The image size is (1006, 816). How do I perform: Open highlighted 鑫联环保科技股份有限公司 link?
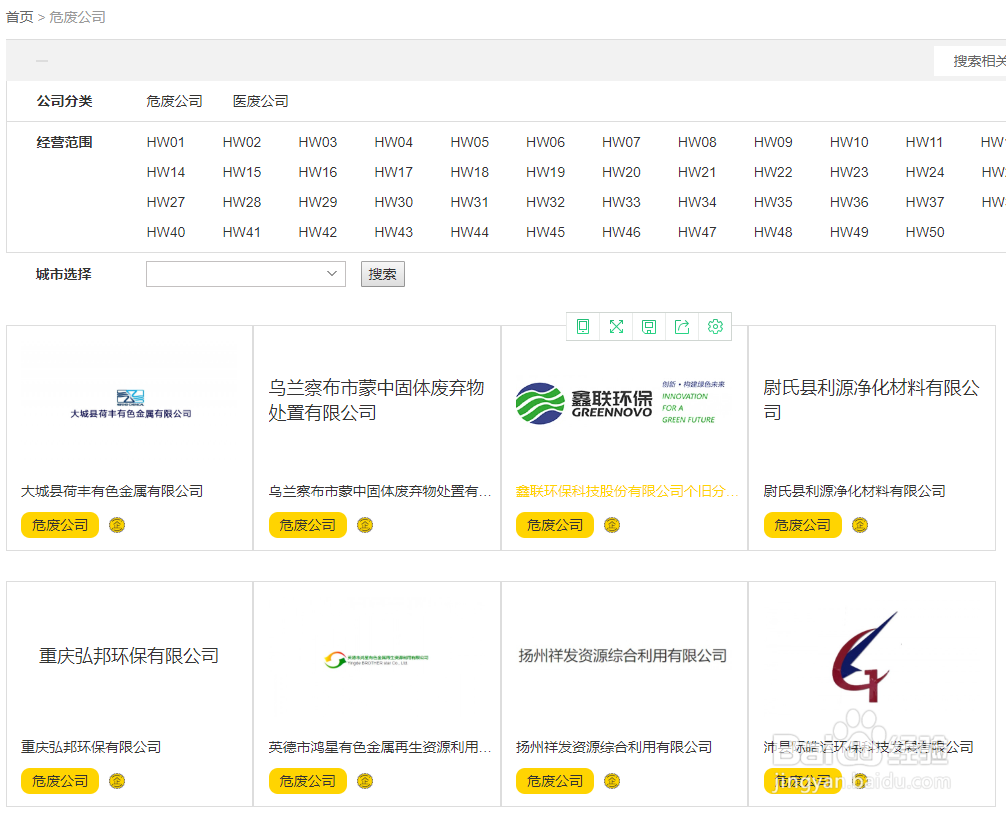pos(627,491)
